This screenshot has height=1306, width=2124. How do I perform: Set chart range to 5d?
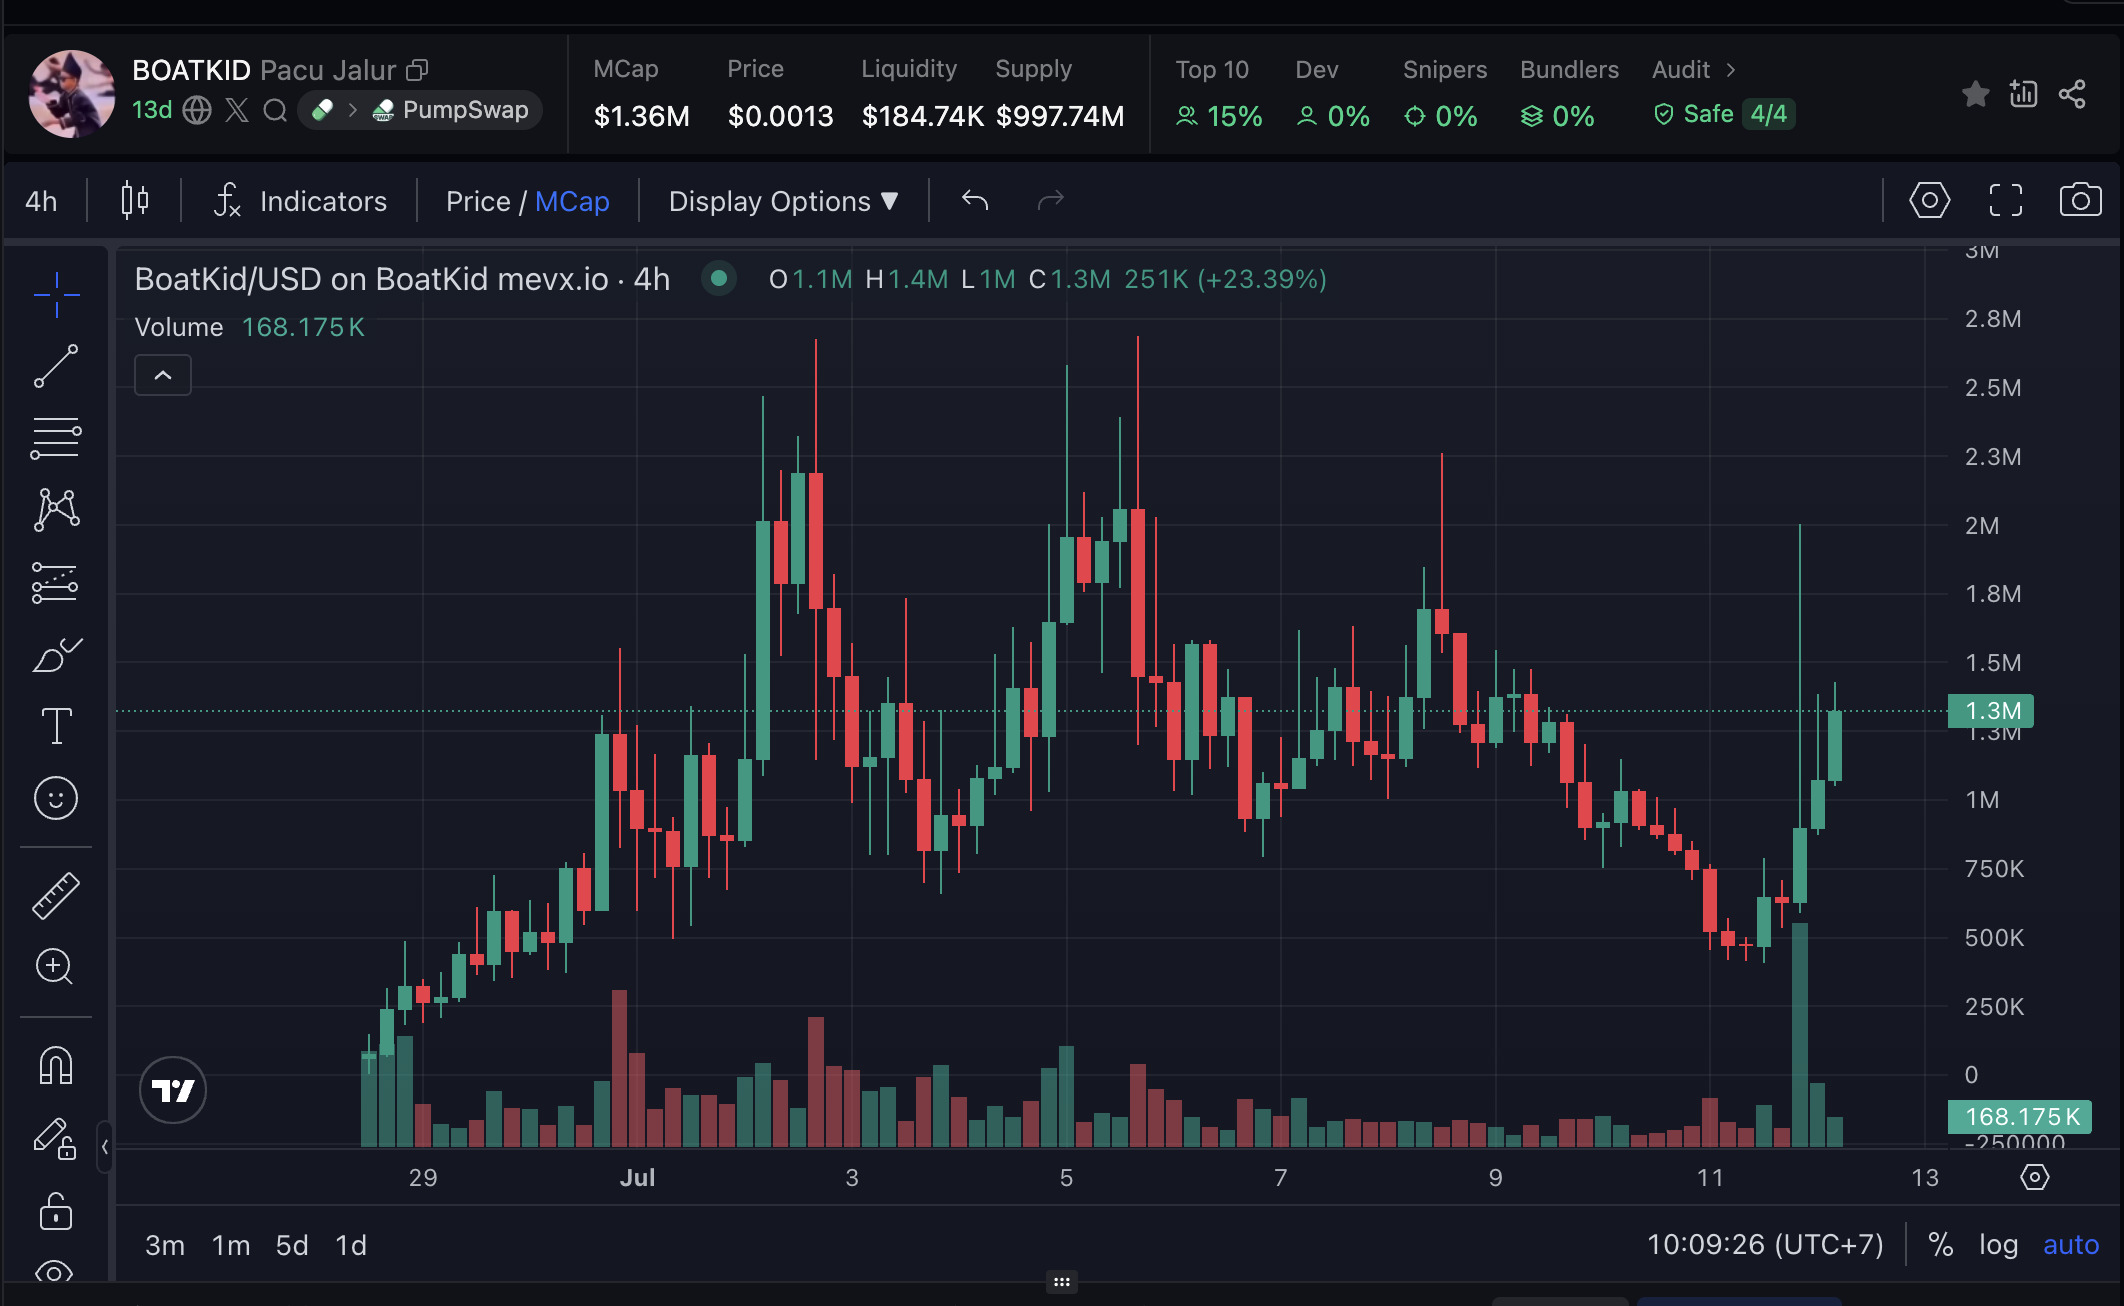pos(292,1245)
